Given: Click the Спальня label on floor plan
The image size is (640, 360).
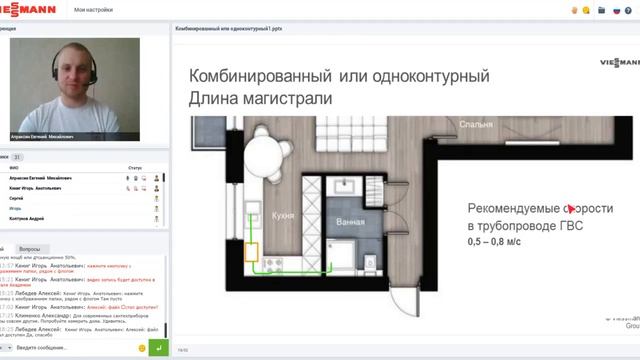Looking at the screenshot, I should pyautogui.click(x=476, y=124).
